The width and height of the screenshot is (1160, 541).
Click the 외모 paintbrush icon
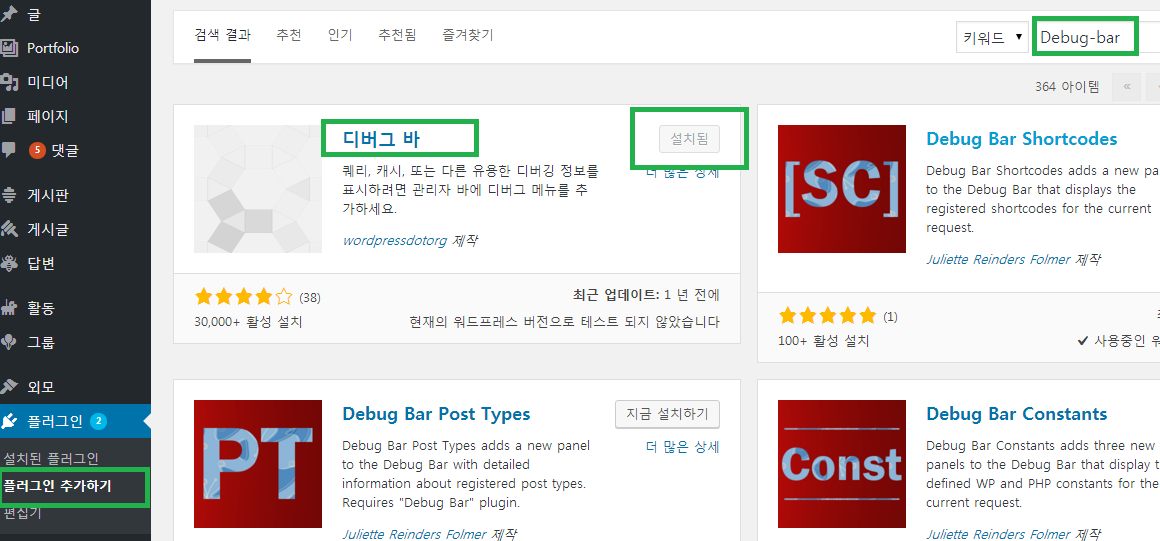pyautogui.click(x=9, y=387)
